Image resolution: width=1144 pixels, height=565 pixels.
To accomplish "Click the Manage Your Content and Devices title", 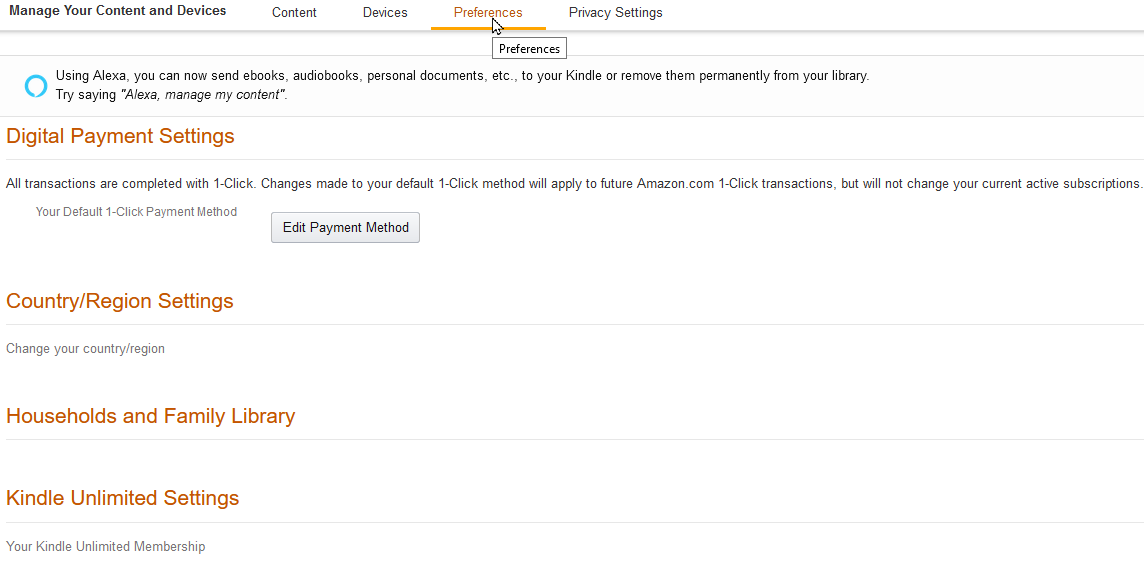I will pos(118,11).
